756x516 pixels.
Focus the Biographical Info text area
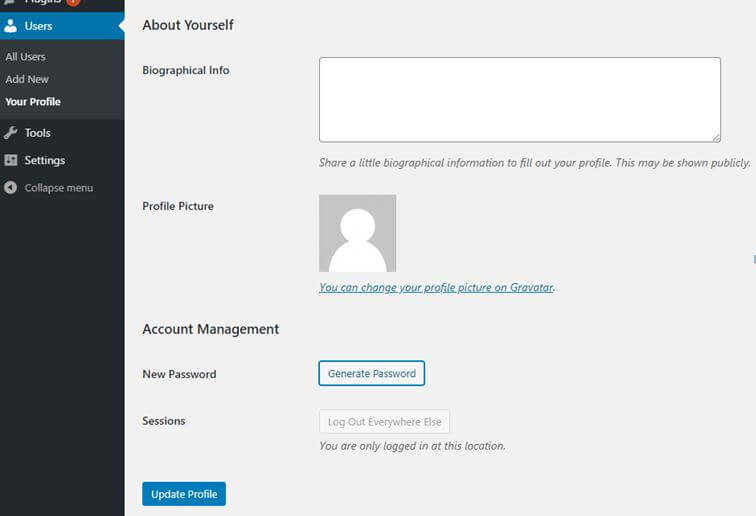coord(519,99)
